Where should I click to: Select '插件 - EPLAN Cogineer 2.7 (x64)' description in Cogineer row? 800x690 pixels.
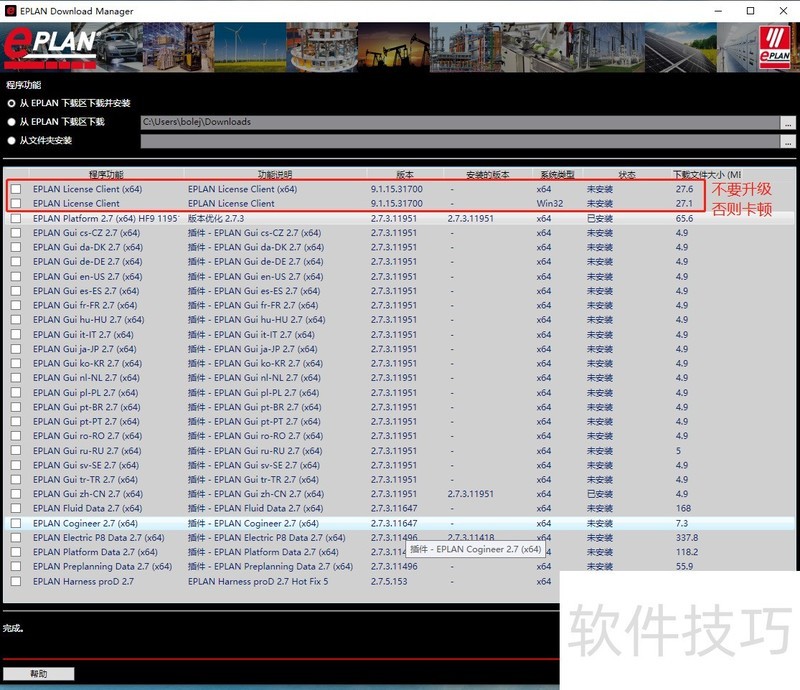coord(253,523)
